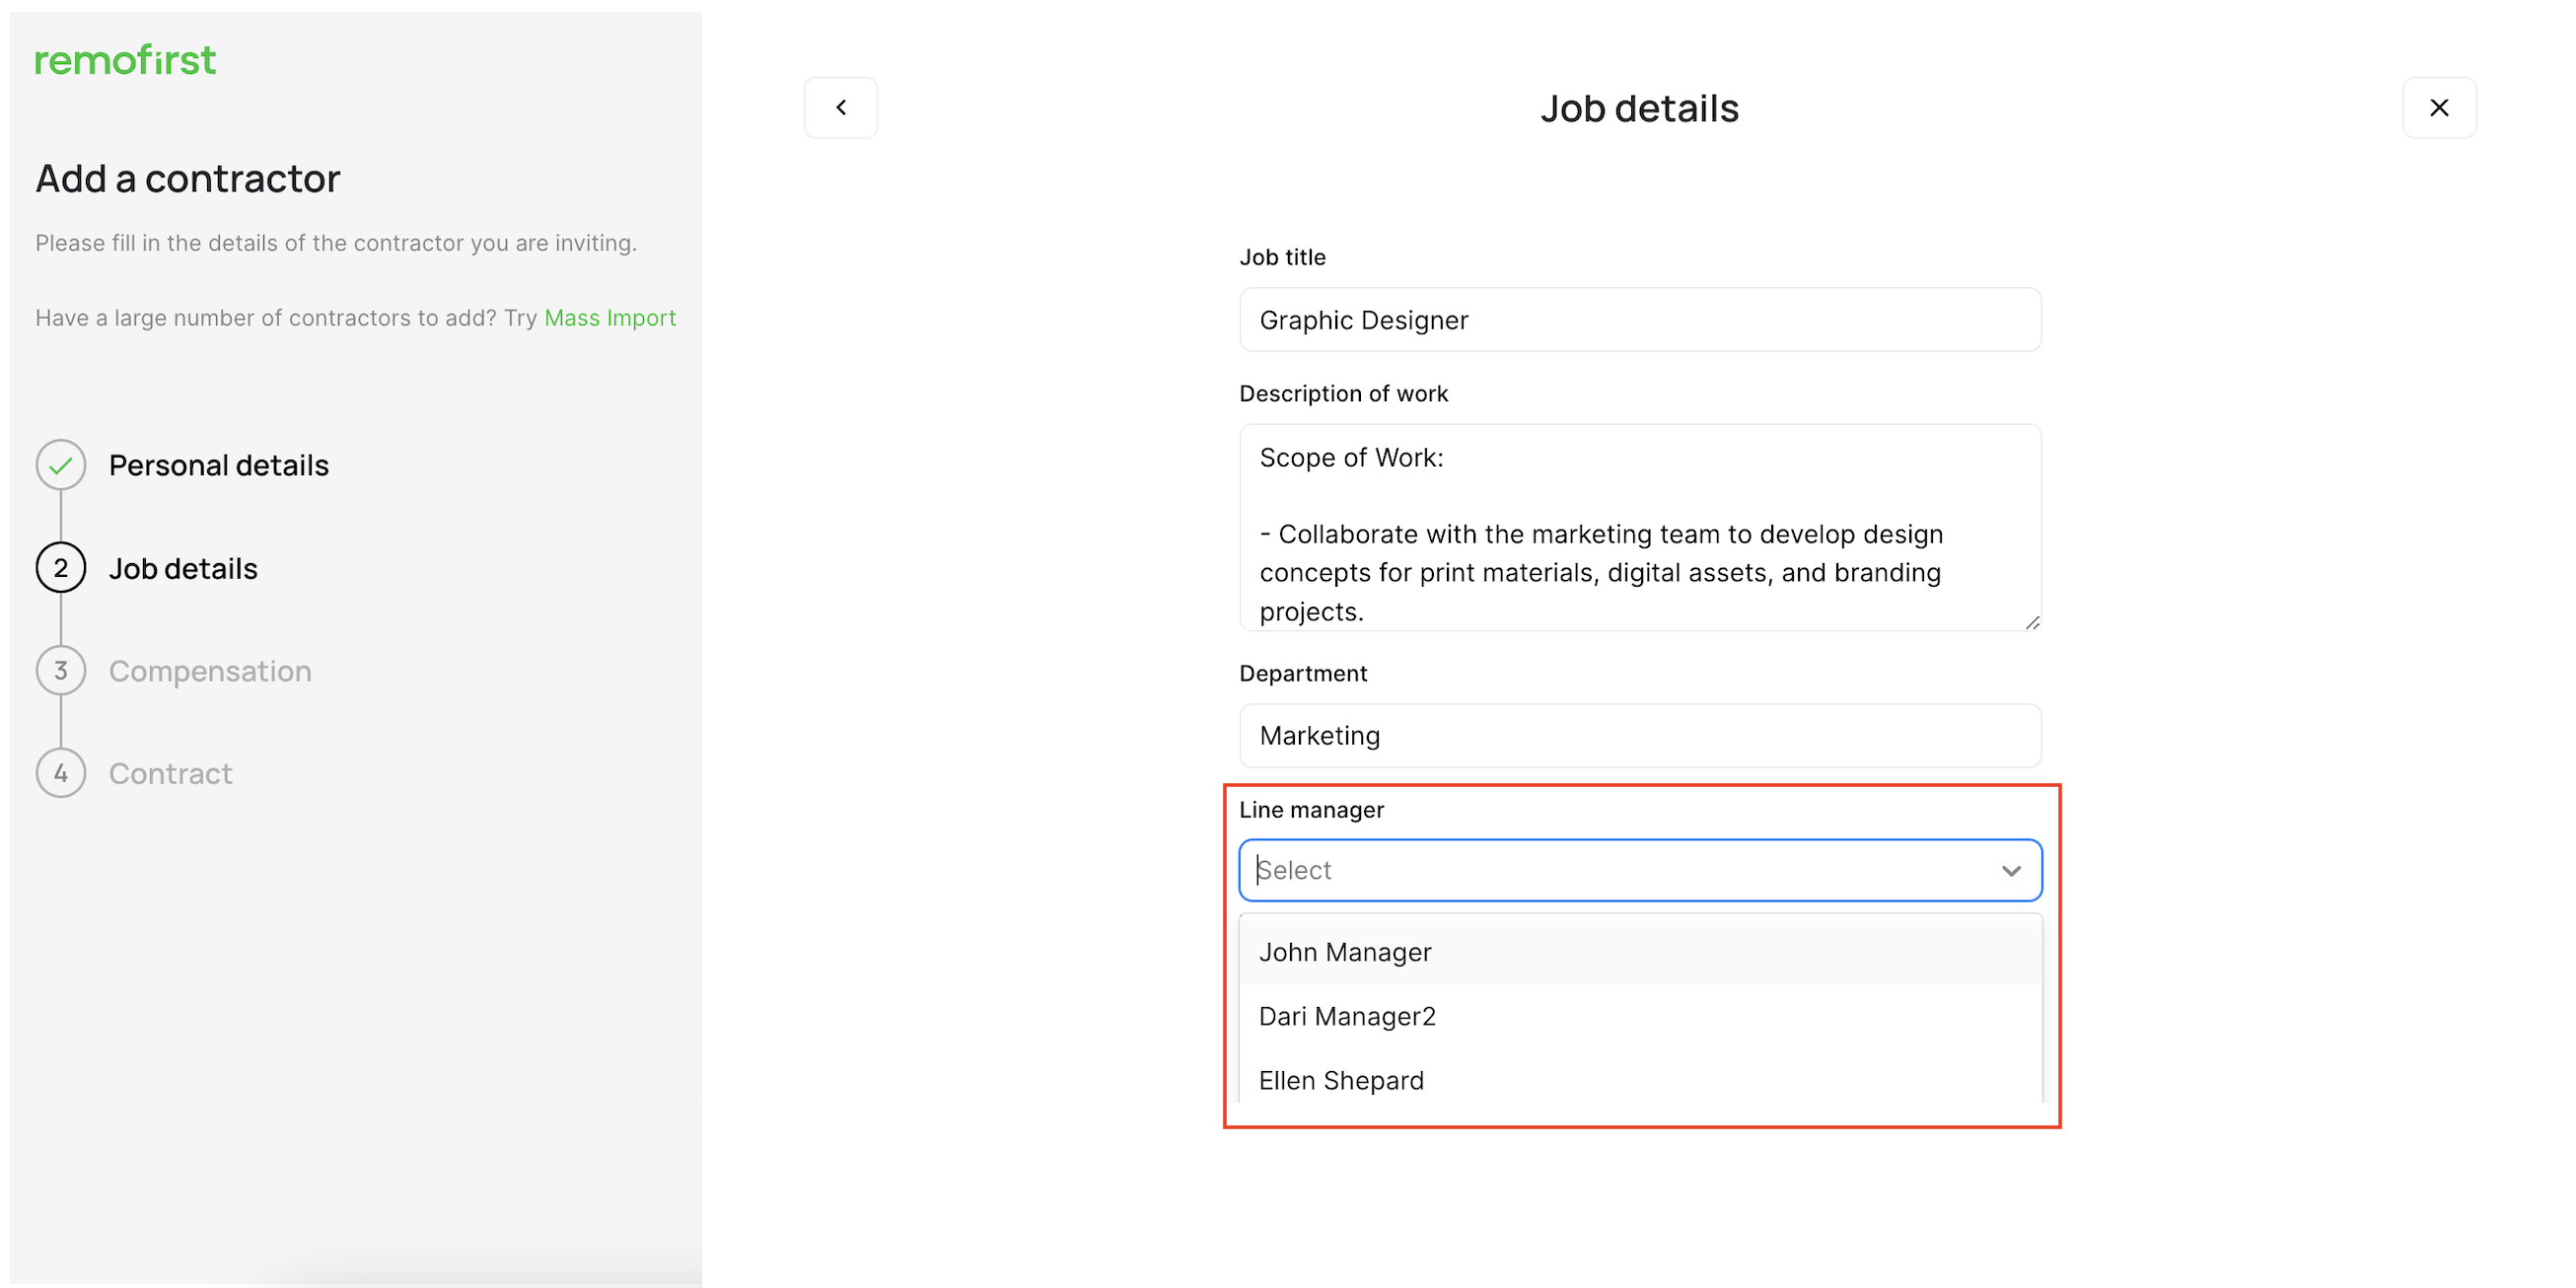Open the Mass Import link
Image resolution: width=2576 pixels, height=1288 pixels.
pos(610,318)
